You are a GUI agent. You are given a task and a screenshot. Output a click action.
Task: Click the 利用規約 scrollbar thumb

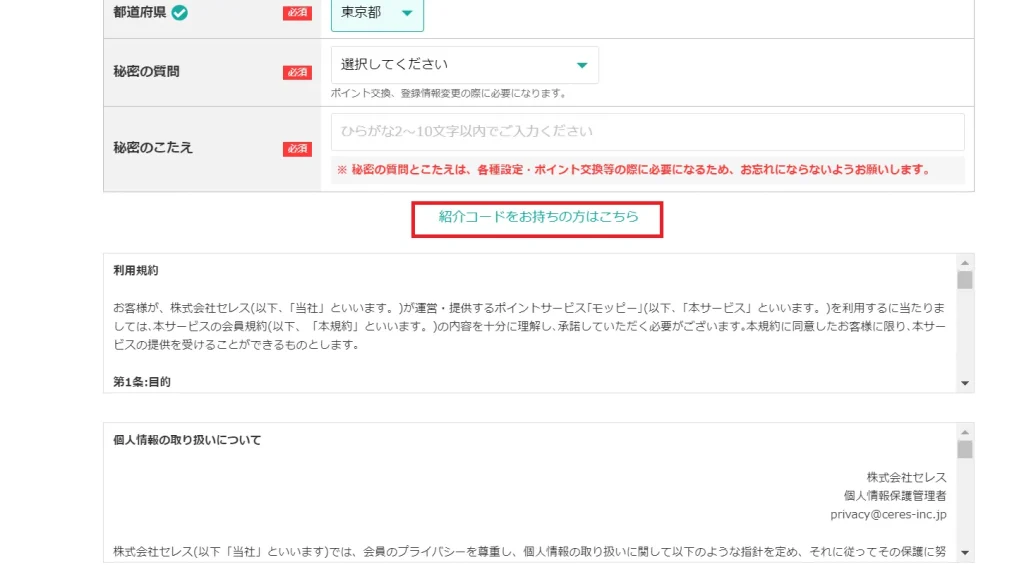pos(965,279)
